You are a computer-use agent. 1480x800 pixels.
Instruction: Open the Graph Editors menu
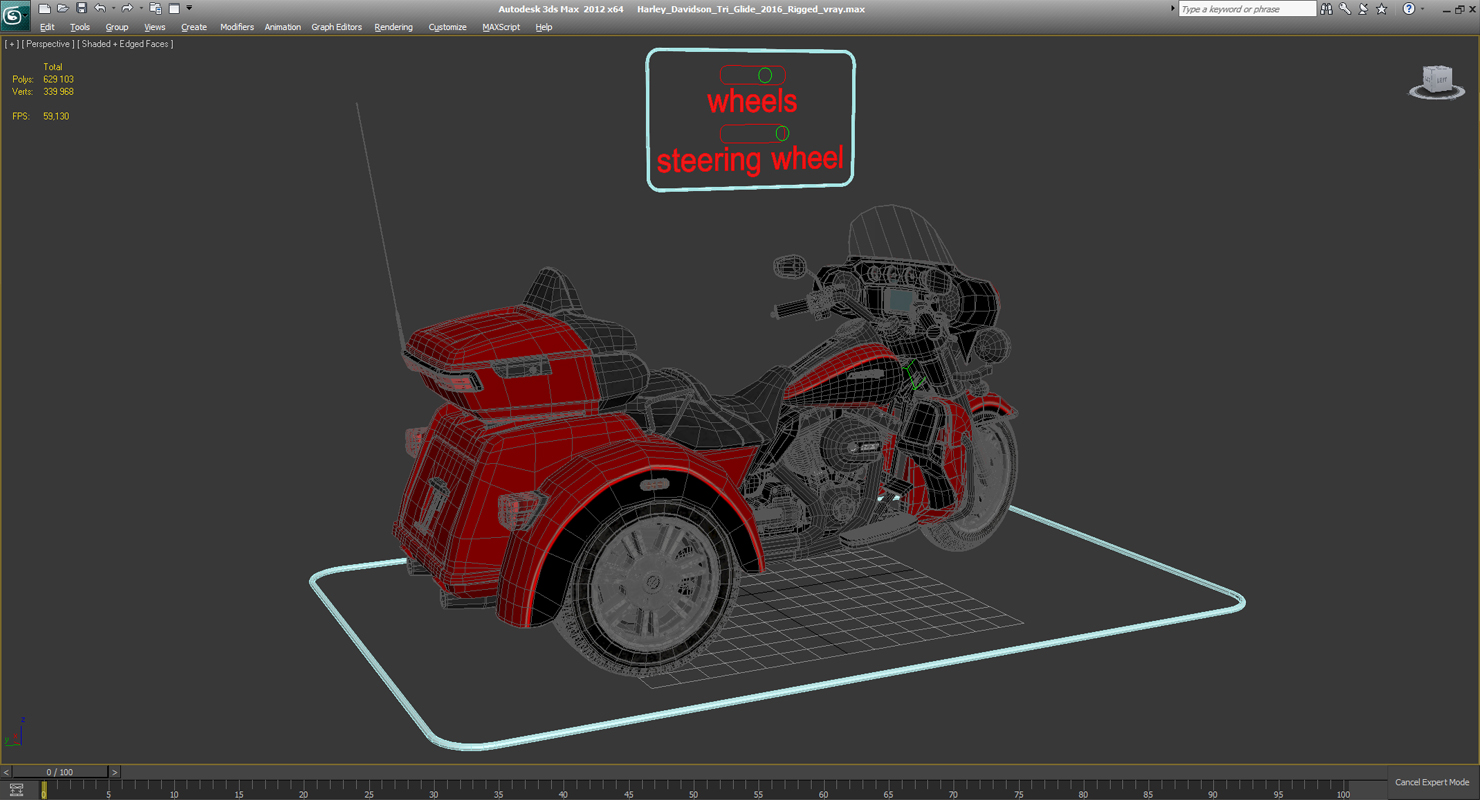336,27
